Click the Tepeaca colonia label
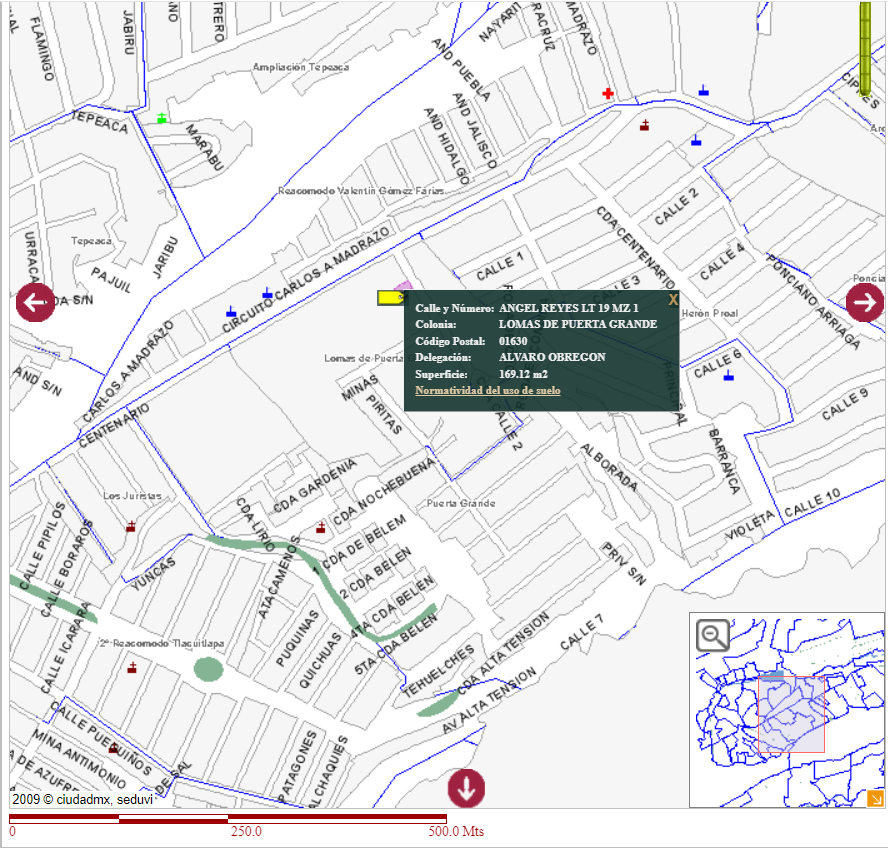This screenshot has height=848, width=888. pyautogui.click(x=91, y=241)
